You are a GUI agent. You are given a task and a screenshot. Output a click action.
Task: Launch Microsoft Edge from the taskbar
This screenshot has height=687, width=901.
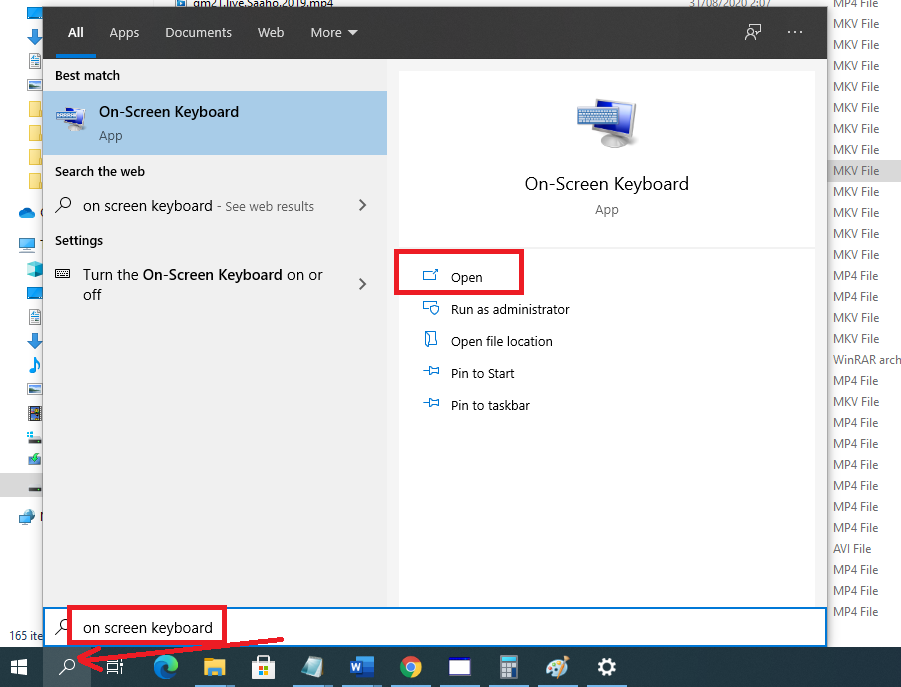[164, 667]
